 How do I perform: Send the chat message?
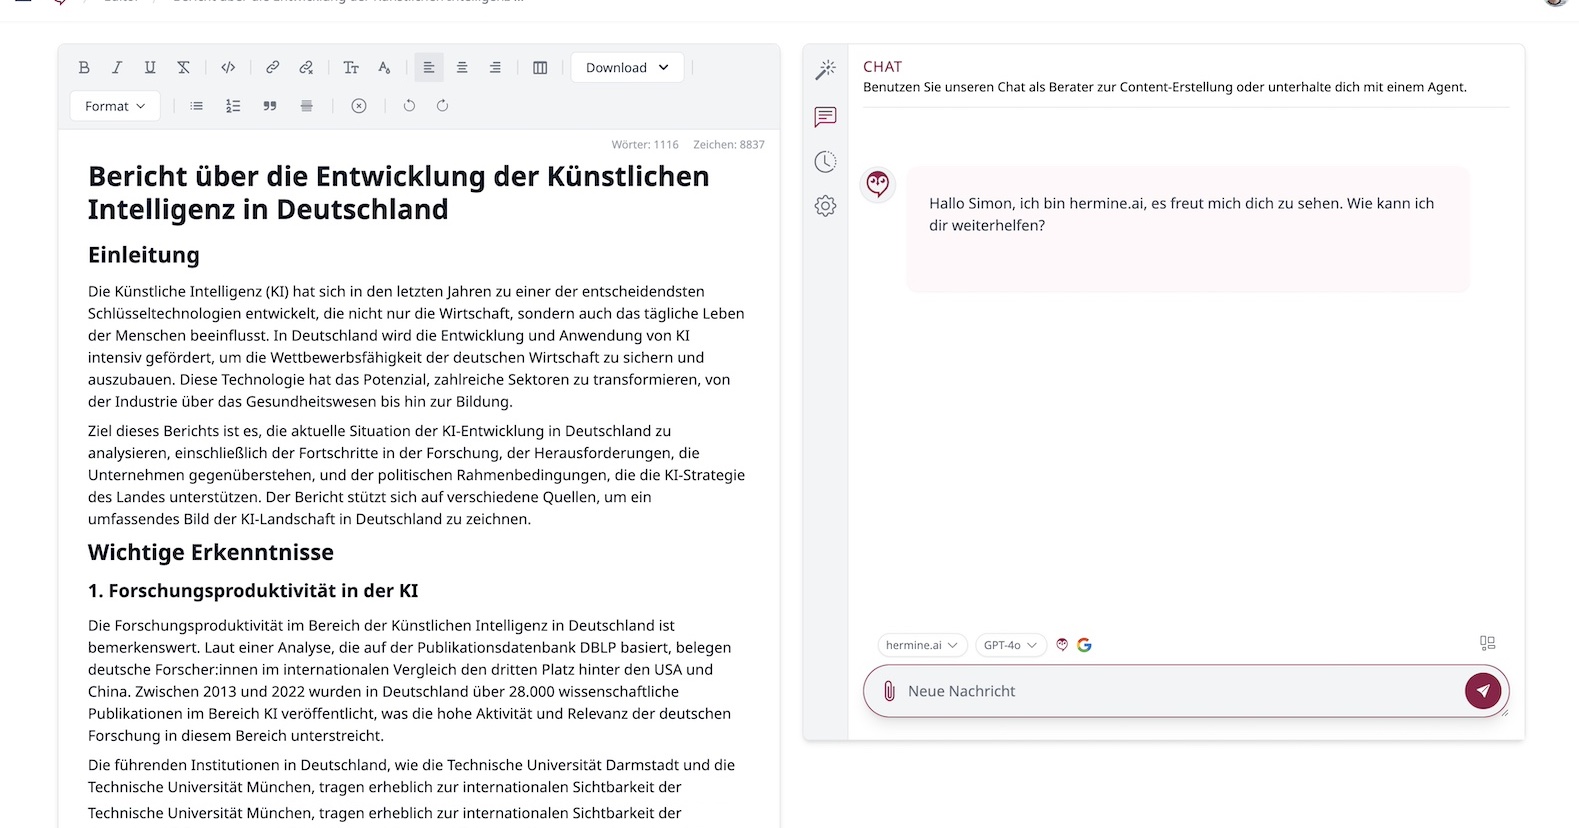coord(1483,691)
